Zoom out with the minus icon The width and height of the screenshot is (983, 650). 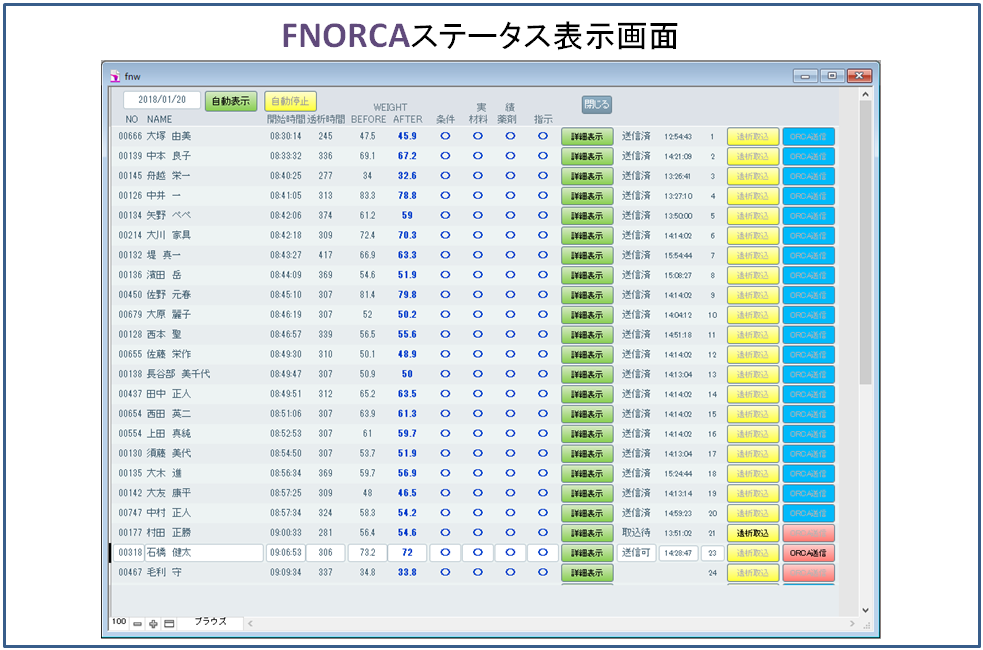tap(137, 624)
